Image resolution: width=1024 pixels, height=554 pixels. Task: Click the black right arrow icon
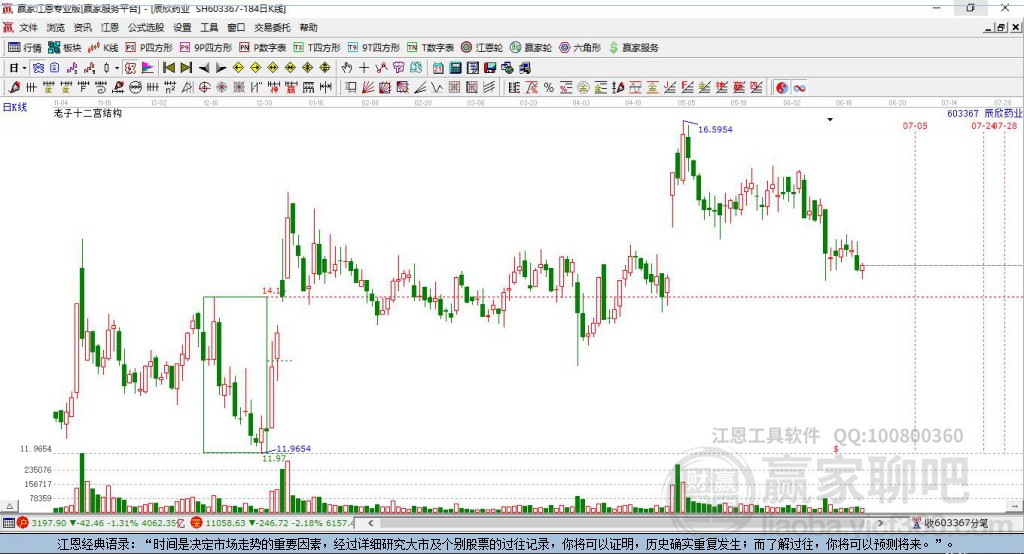(221, 68)
